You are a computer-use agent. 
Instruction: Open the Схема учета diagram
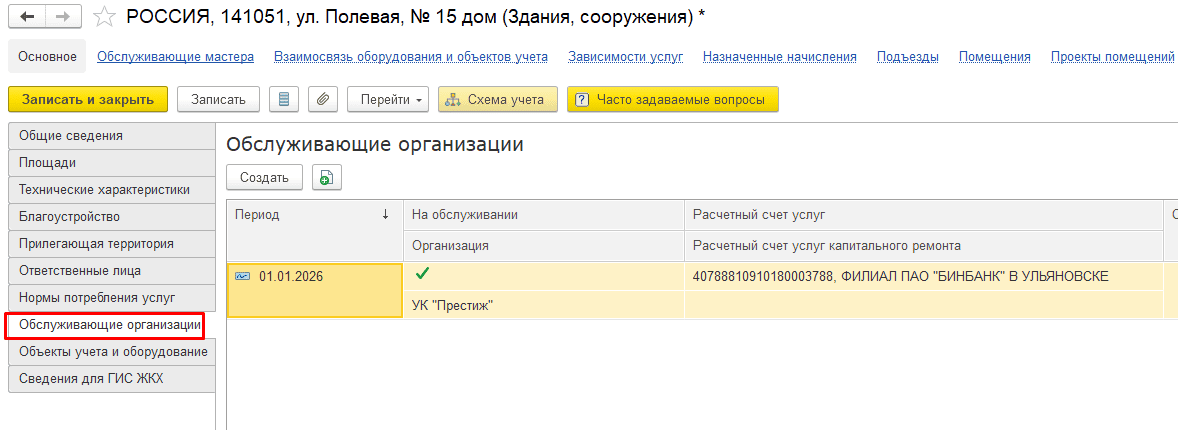tap(494, 99)
